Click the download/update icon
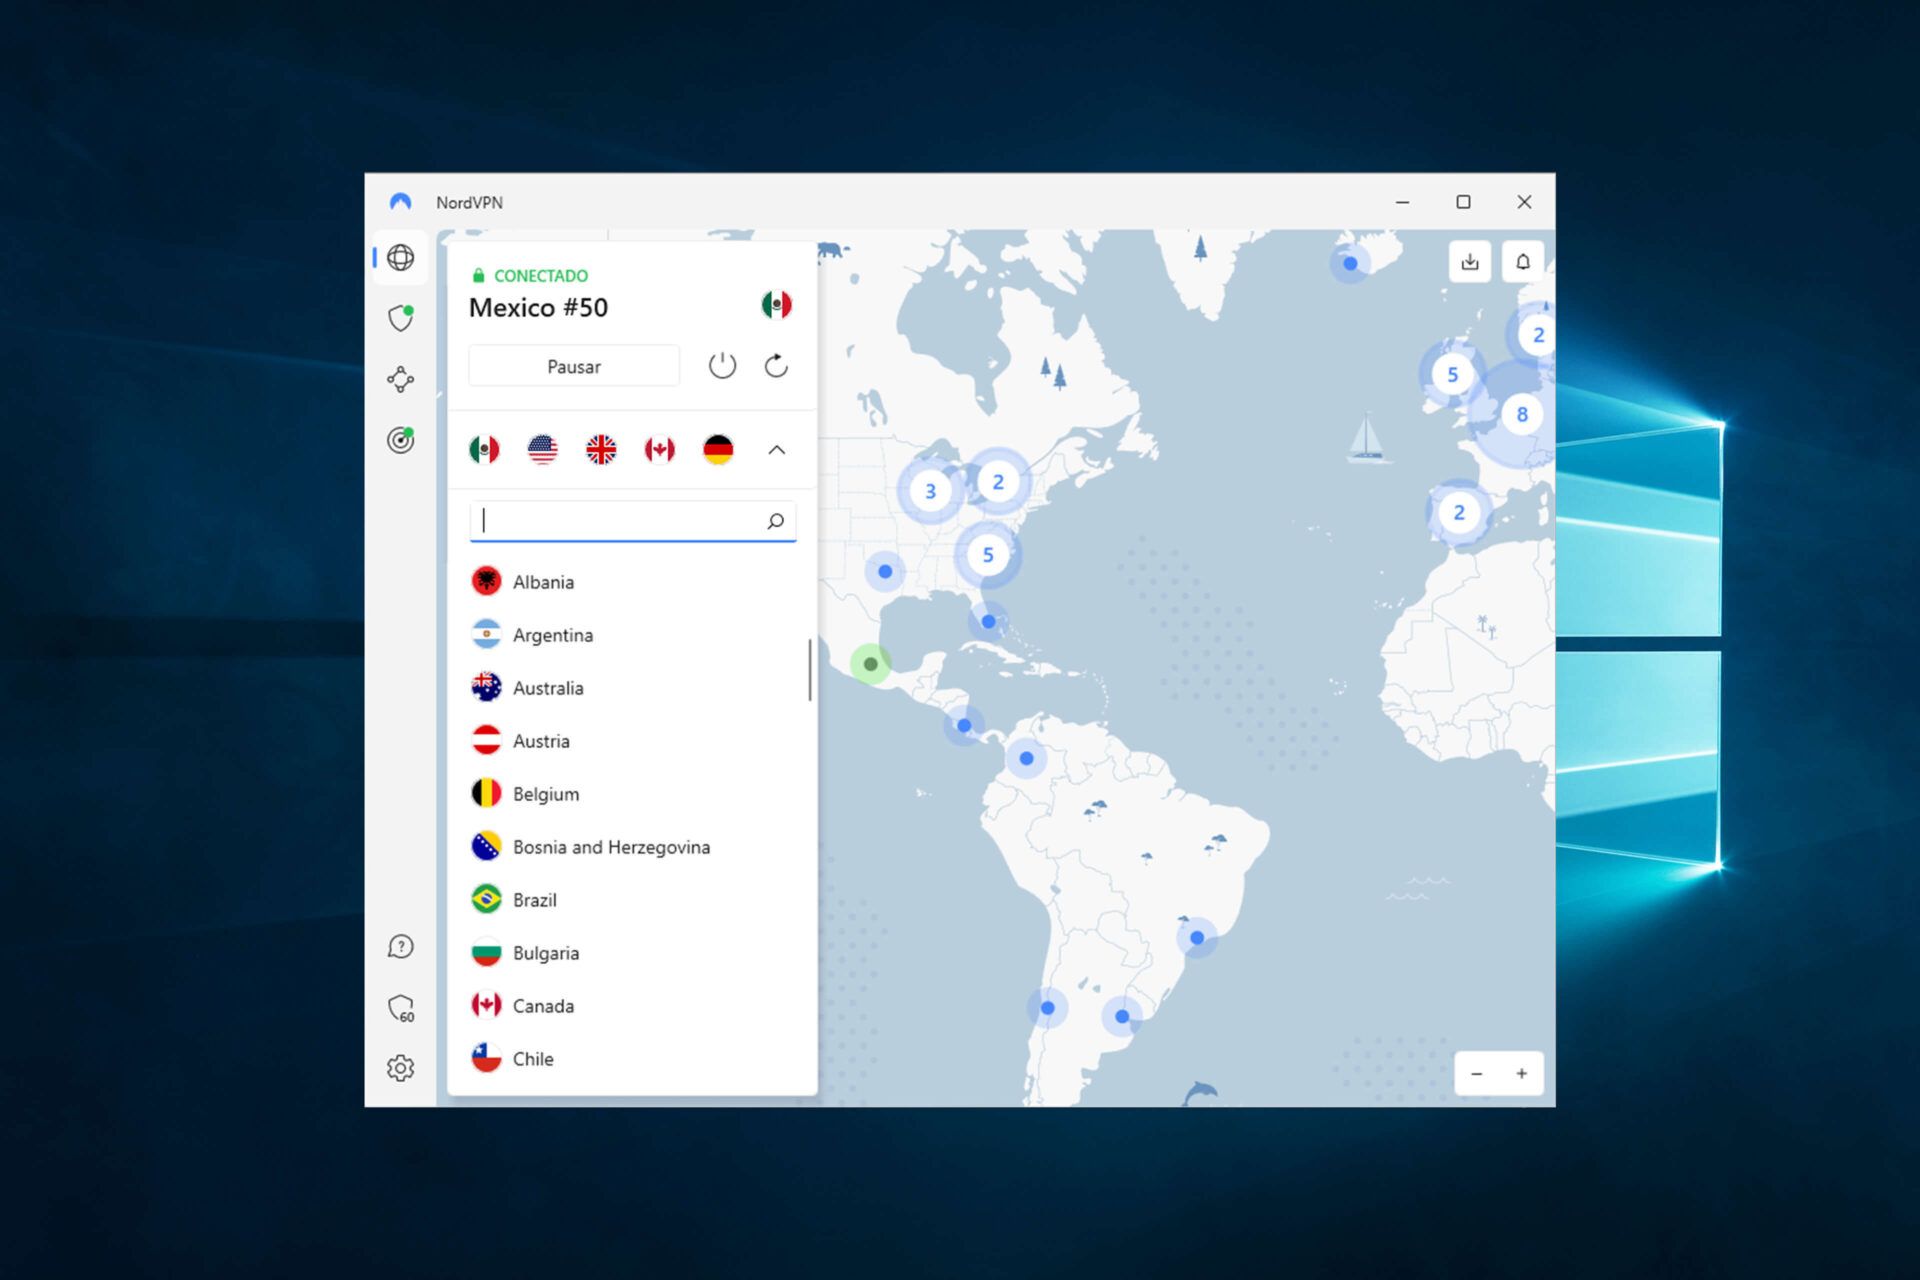Screen dimensions: 1920x1280 click(x=1470, y=261)
